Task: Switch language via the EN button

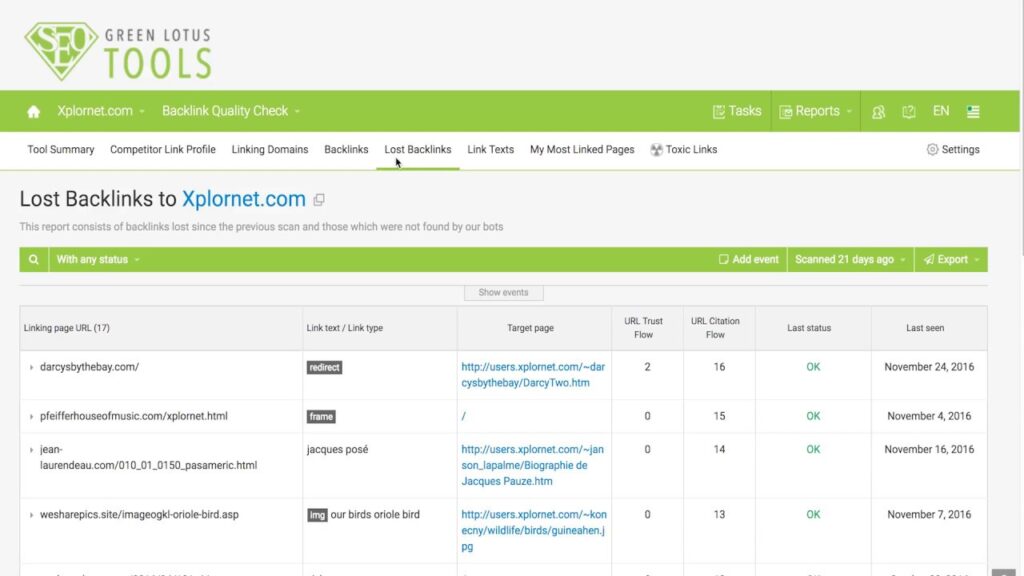Action: point(941,111)
